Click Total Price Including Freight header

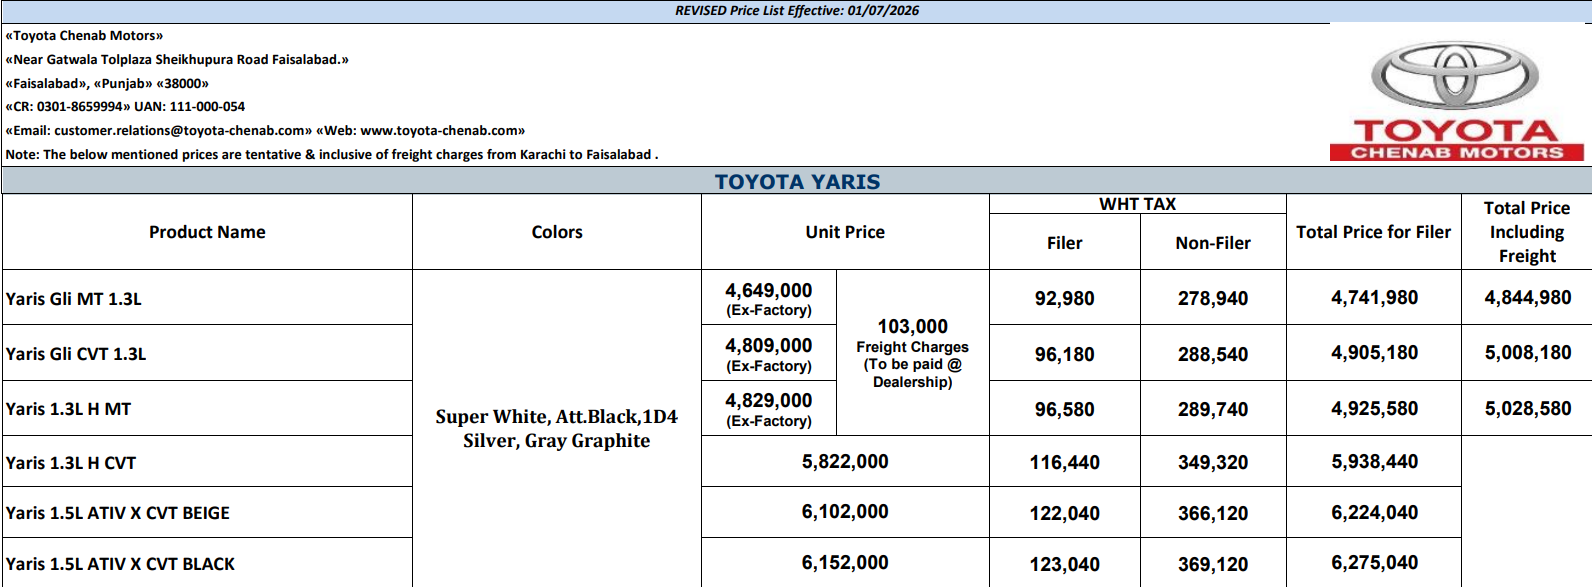(x=1527, y=232)
